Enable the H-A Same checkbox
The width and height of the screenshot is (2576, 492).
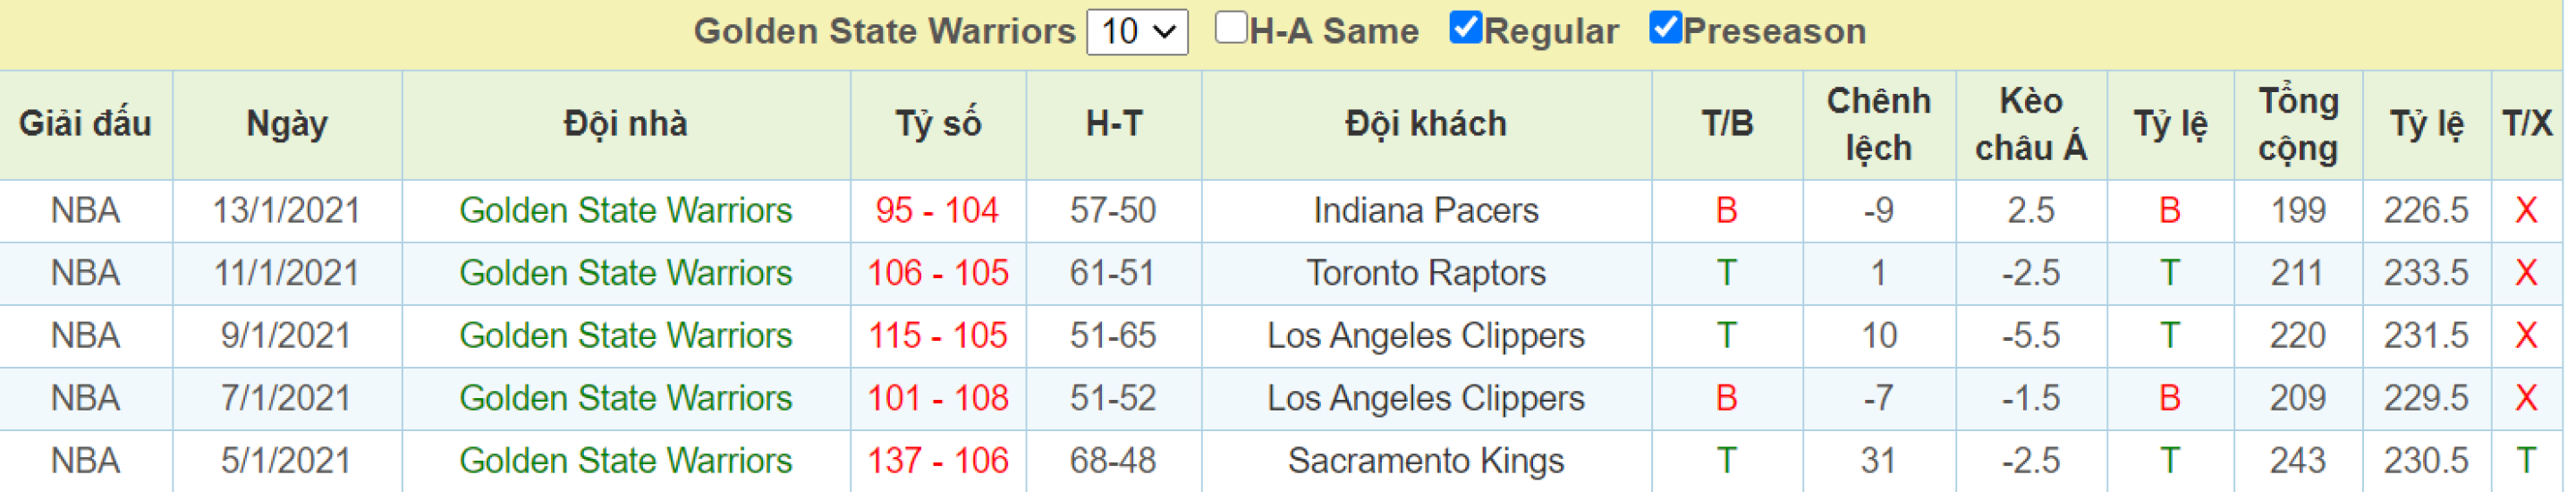1230,28
